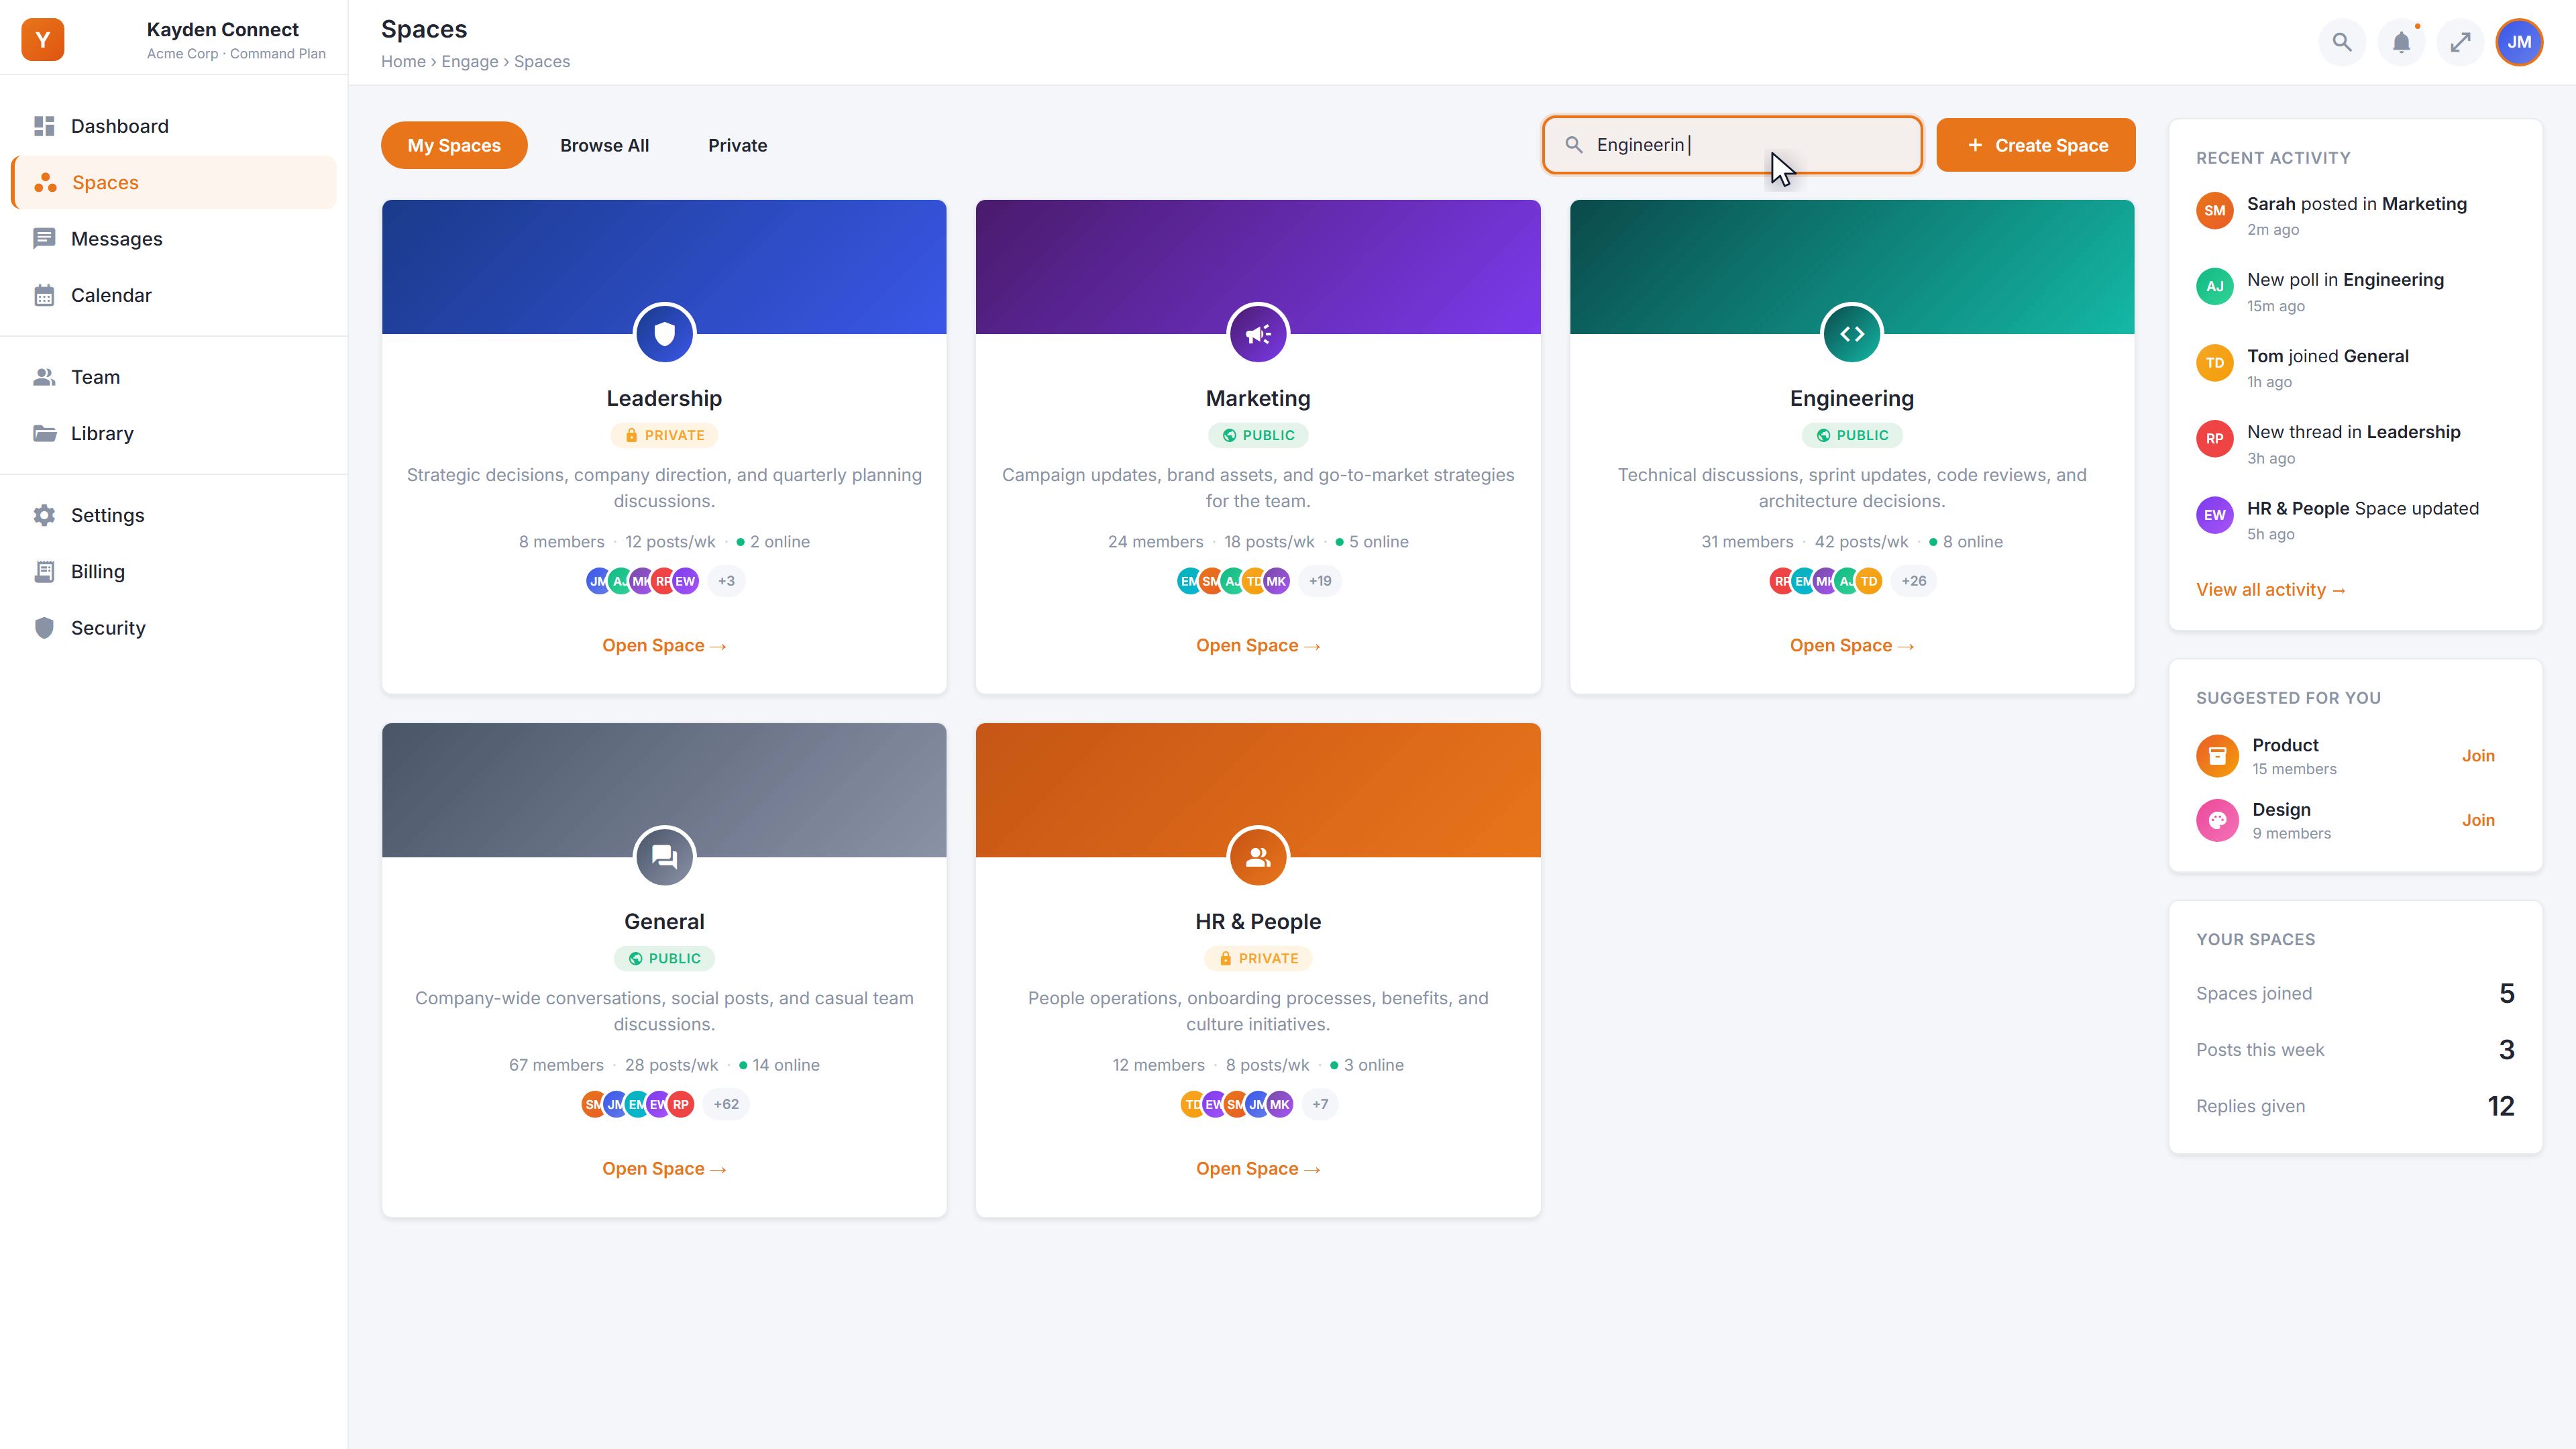Image resolution: width=2576 pixels, height=1449 pixels.
Task: Open Billing from sidebar
Action: pyautogui.click(x=174, y=571)
